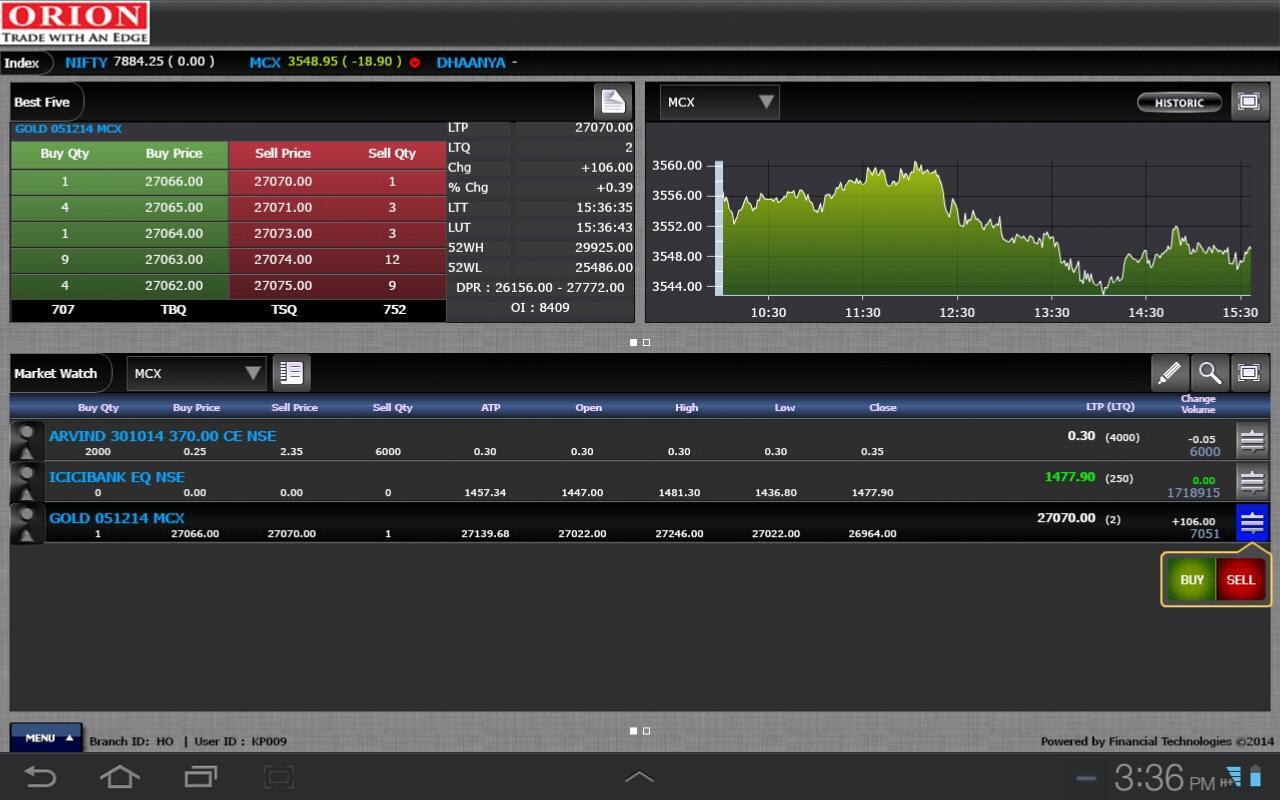The height and width of the screenshot is (800, 1280).
Task: Open row options icon for GOLD 051214 MCX
Action: pos(1252,522)
